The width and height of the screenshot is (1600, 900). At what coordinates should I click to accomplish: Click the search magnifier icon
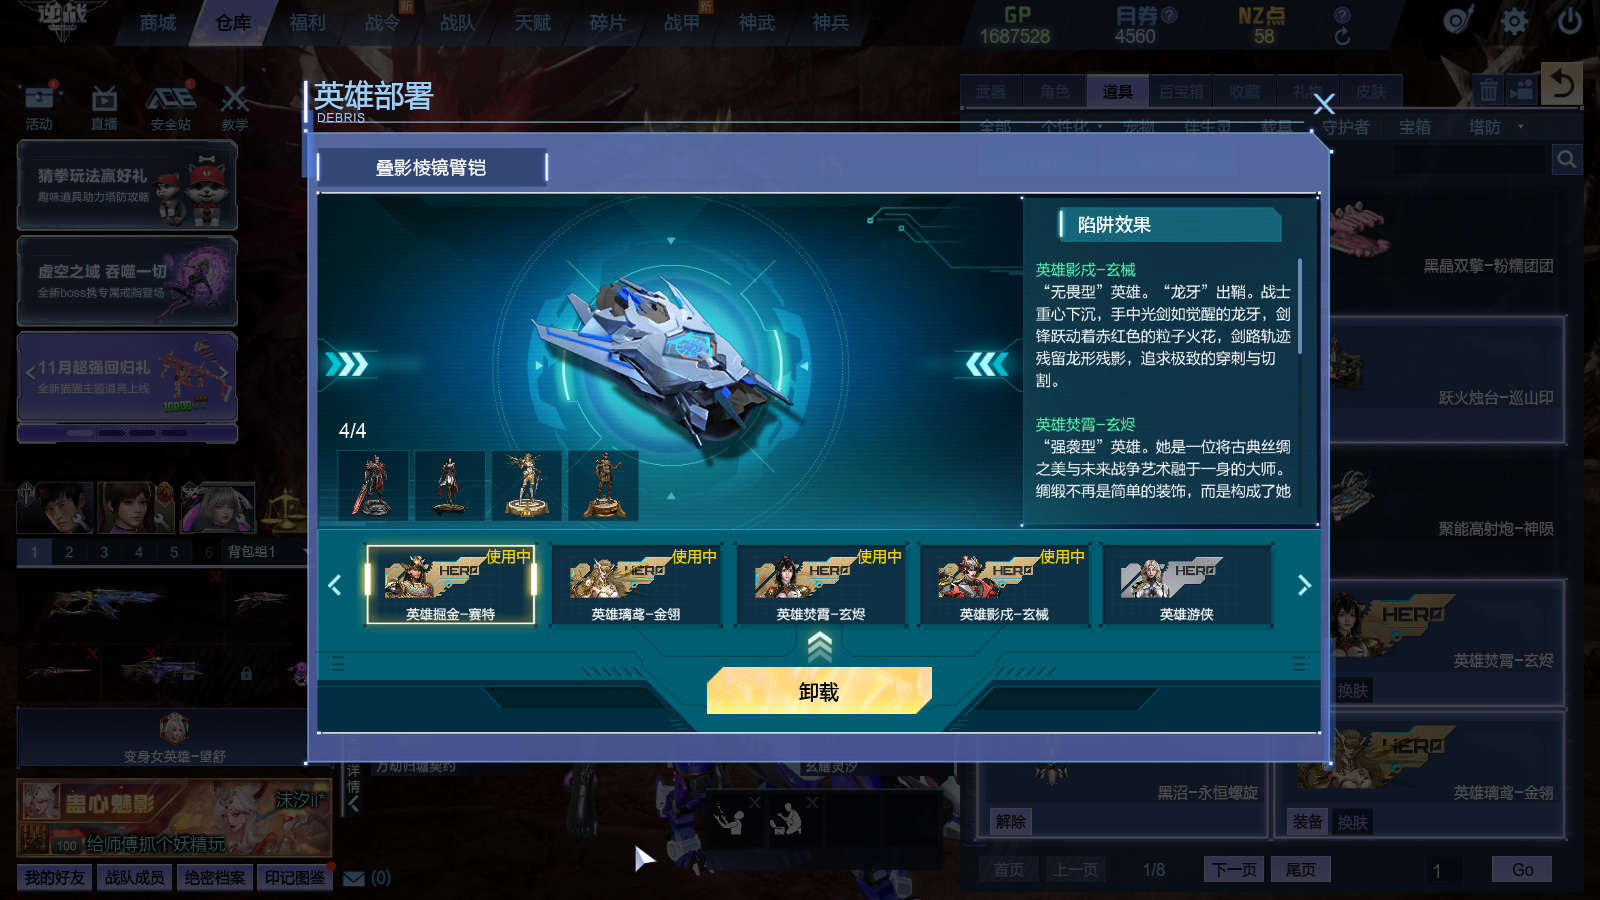point(1567,159)
